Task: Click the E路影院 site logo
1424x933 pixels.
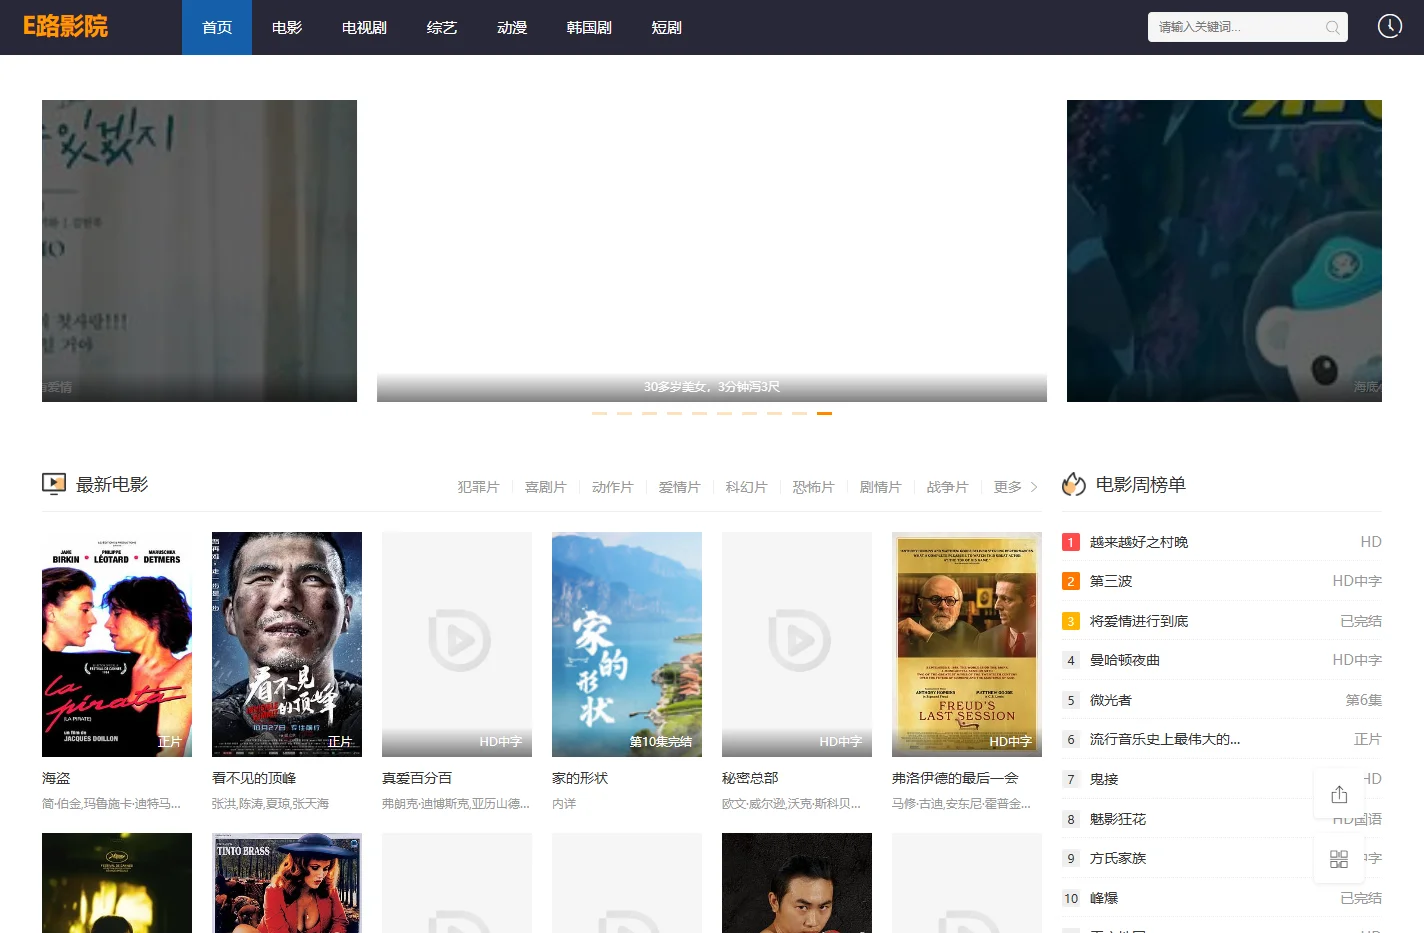Action: point(66,26)
